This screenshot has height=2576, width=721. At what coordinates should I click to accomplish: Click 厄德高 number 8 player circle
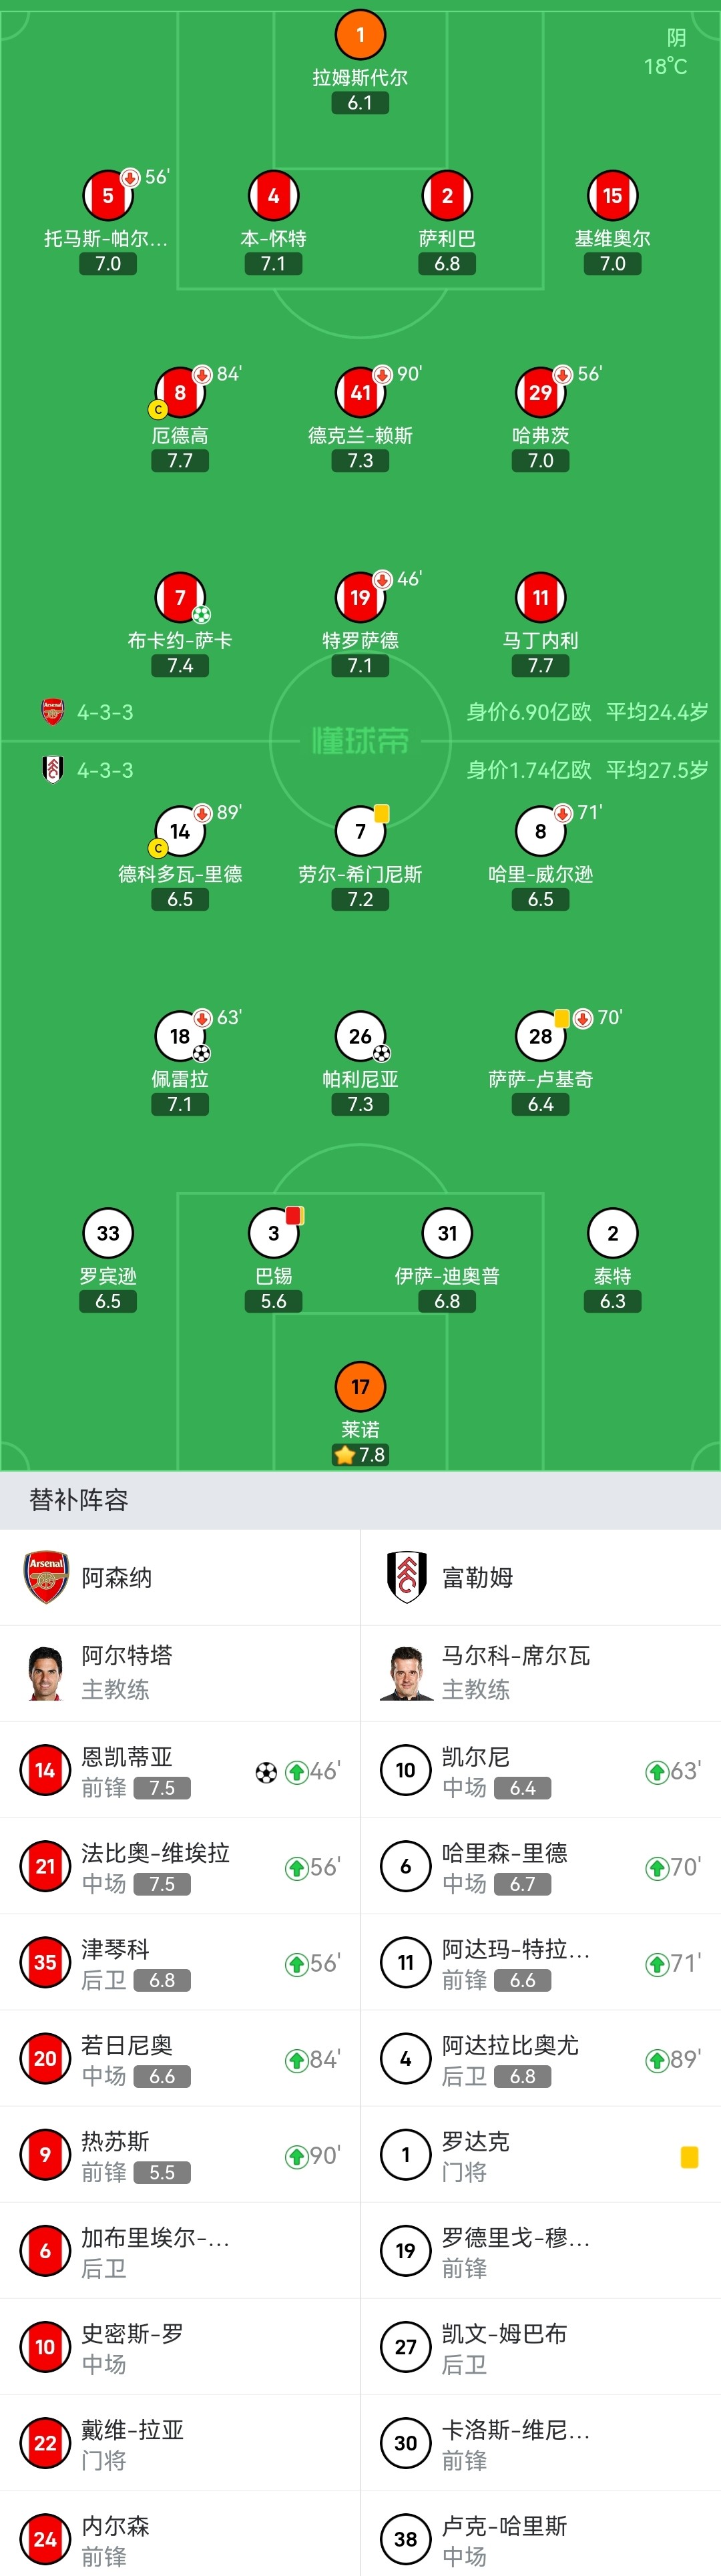pyautogui.click(x=180, y=393)
